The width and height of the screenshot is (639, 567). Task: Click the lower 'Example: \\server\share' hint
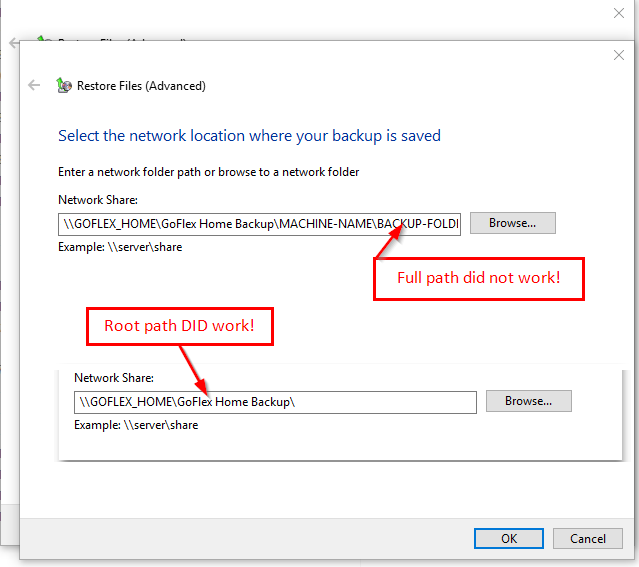click(x=136, y=425)
